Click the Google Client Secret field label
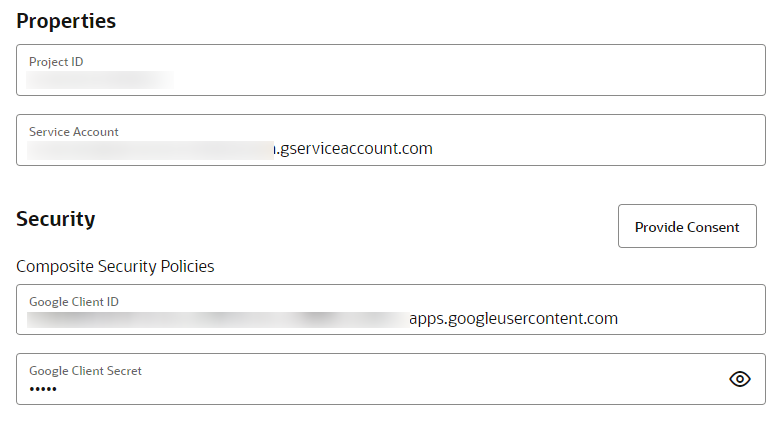The height and width of the screenshot is (421, 775). 85,371
